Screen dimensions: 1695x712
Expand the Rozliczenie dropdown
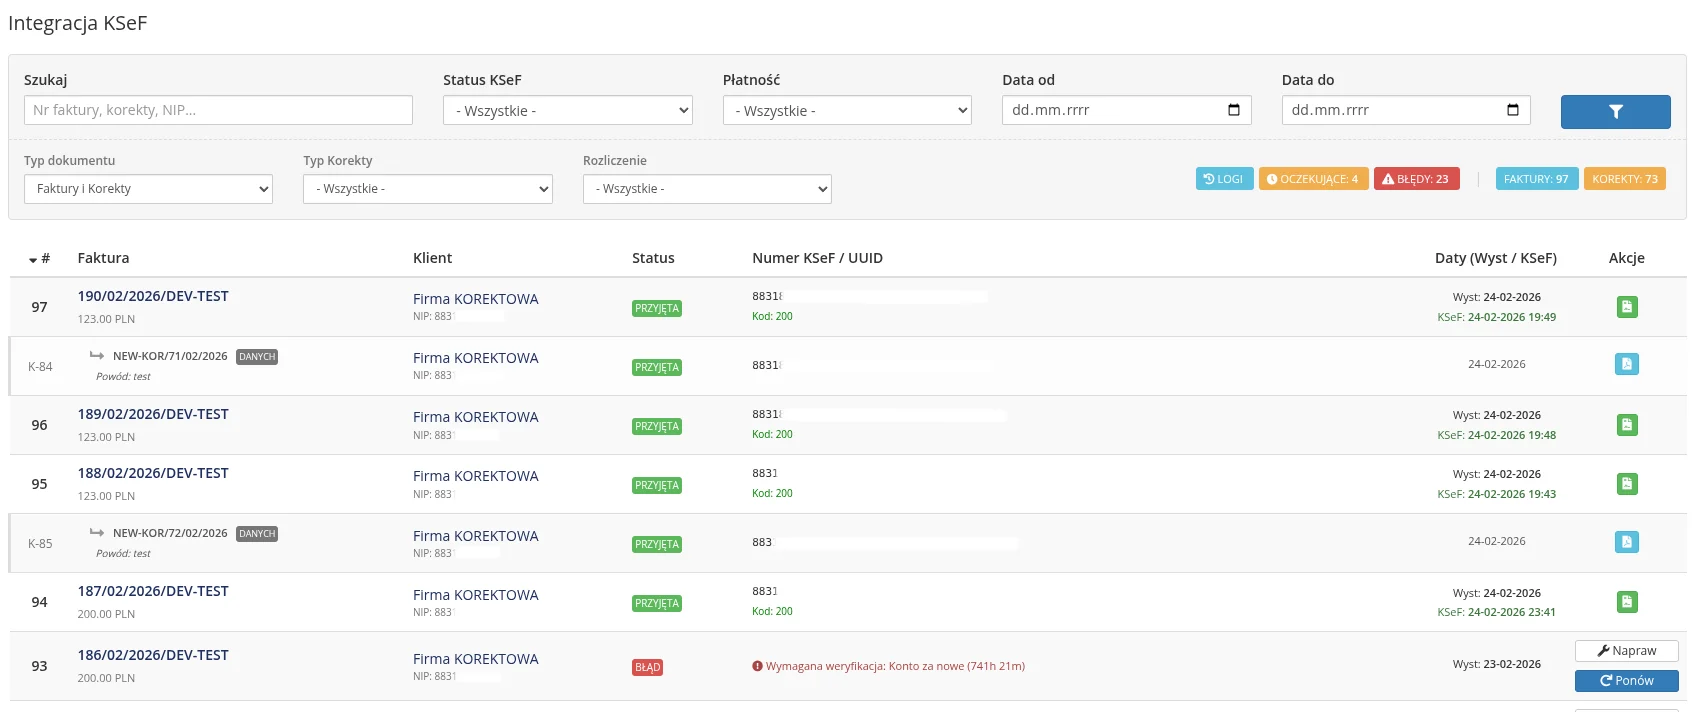pyautogui.click(x=707, y=189)
